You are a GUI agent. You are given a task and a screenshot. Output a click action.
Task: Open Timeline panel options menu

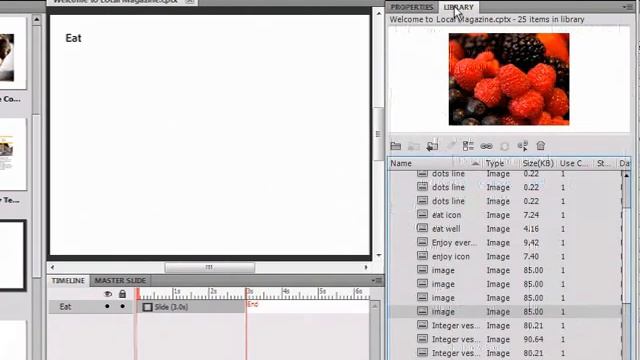pyautogui.click(x=377, y=280)
